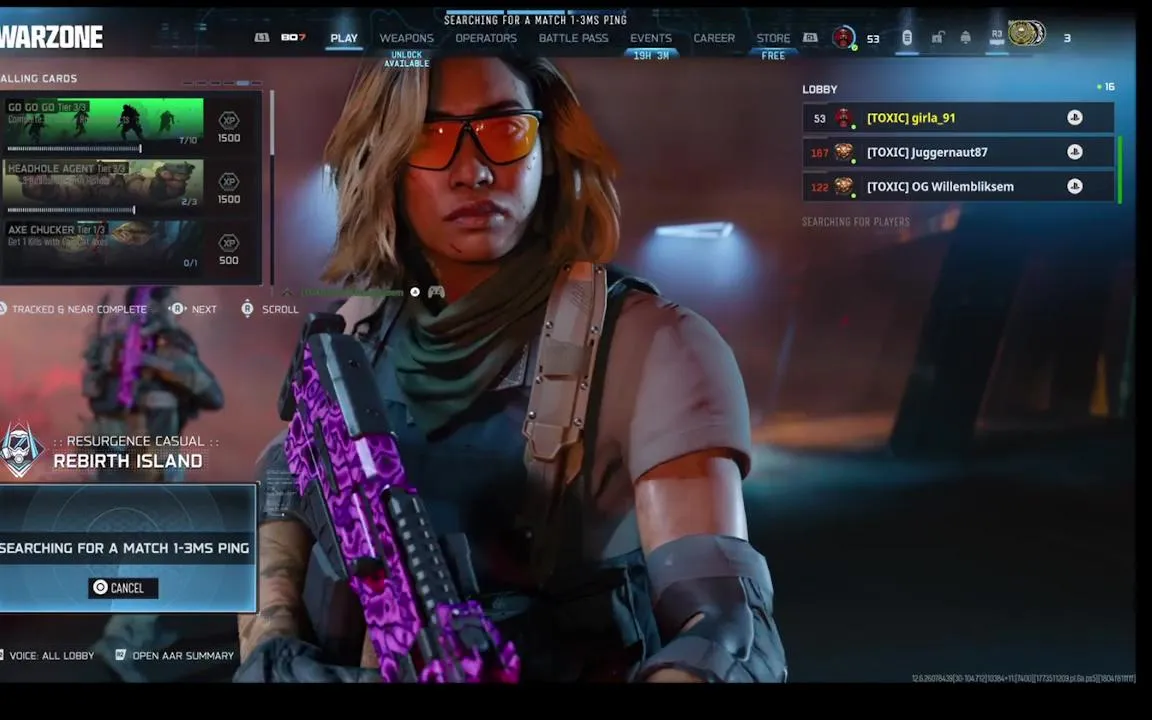Click the NEXT challenge page prompt

click(x=193, y=309)
